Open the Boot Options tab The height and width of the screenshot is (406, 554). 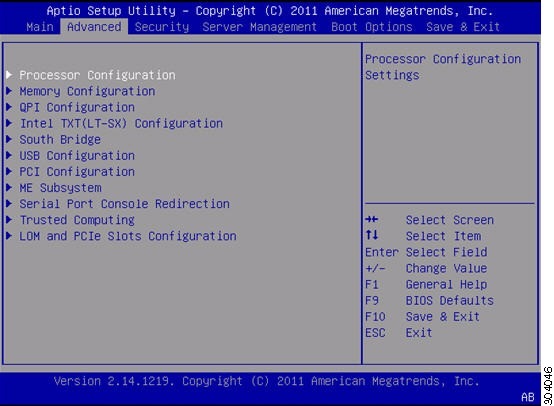tap(372, 27)
